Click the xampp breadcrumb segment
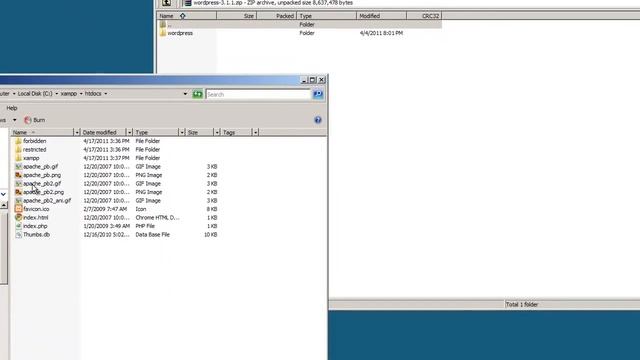The height and width of the screenshot is (360, 640). (69, 94)
